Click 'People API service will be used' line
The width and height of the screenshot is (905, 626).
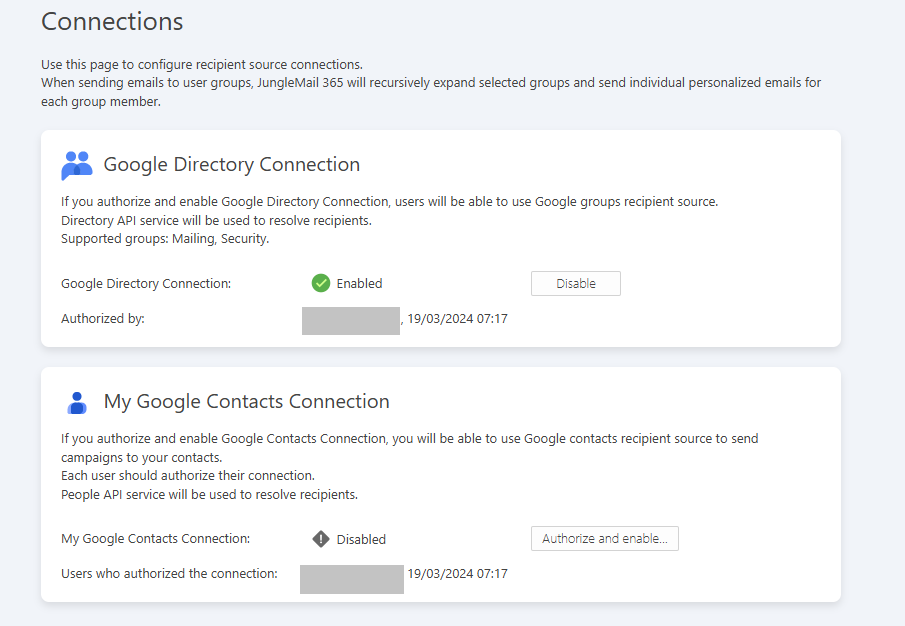pyautogui.click(x=210, y=494)
